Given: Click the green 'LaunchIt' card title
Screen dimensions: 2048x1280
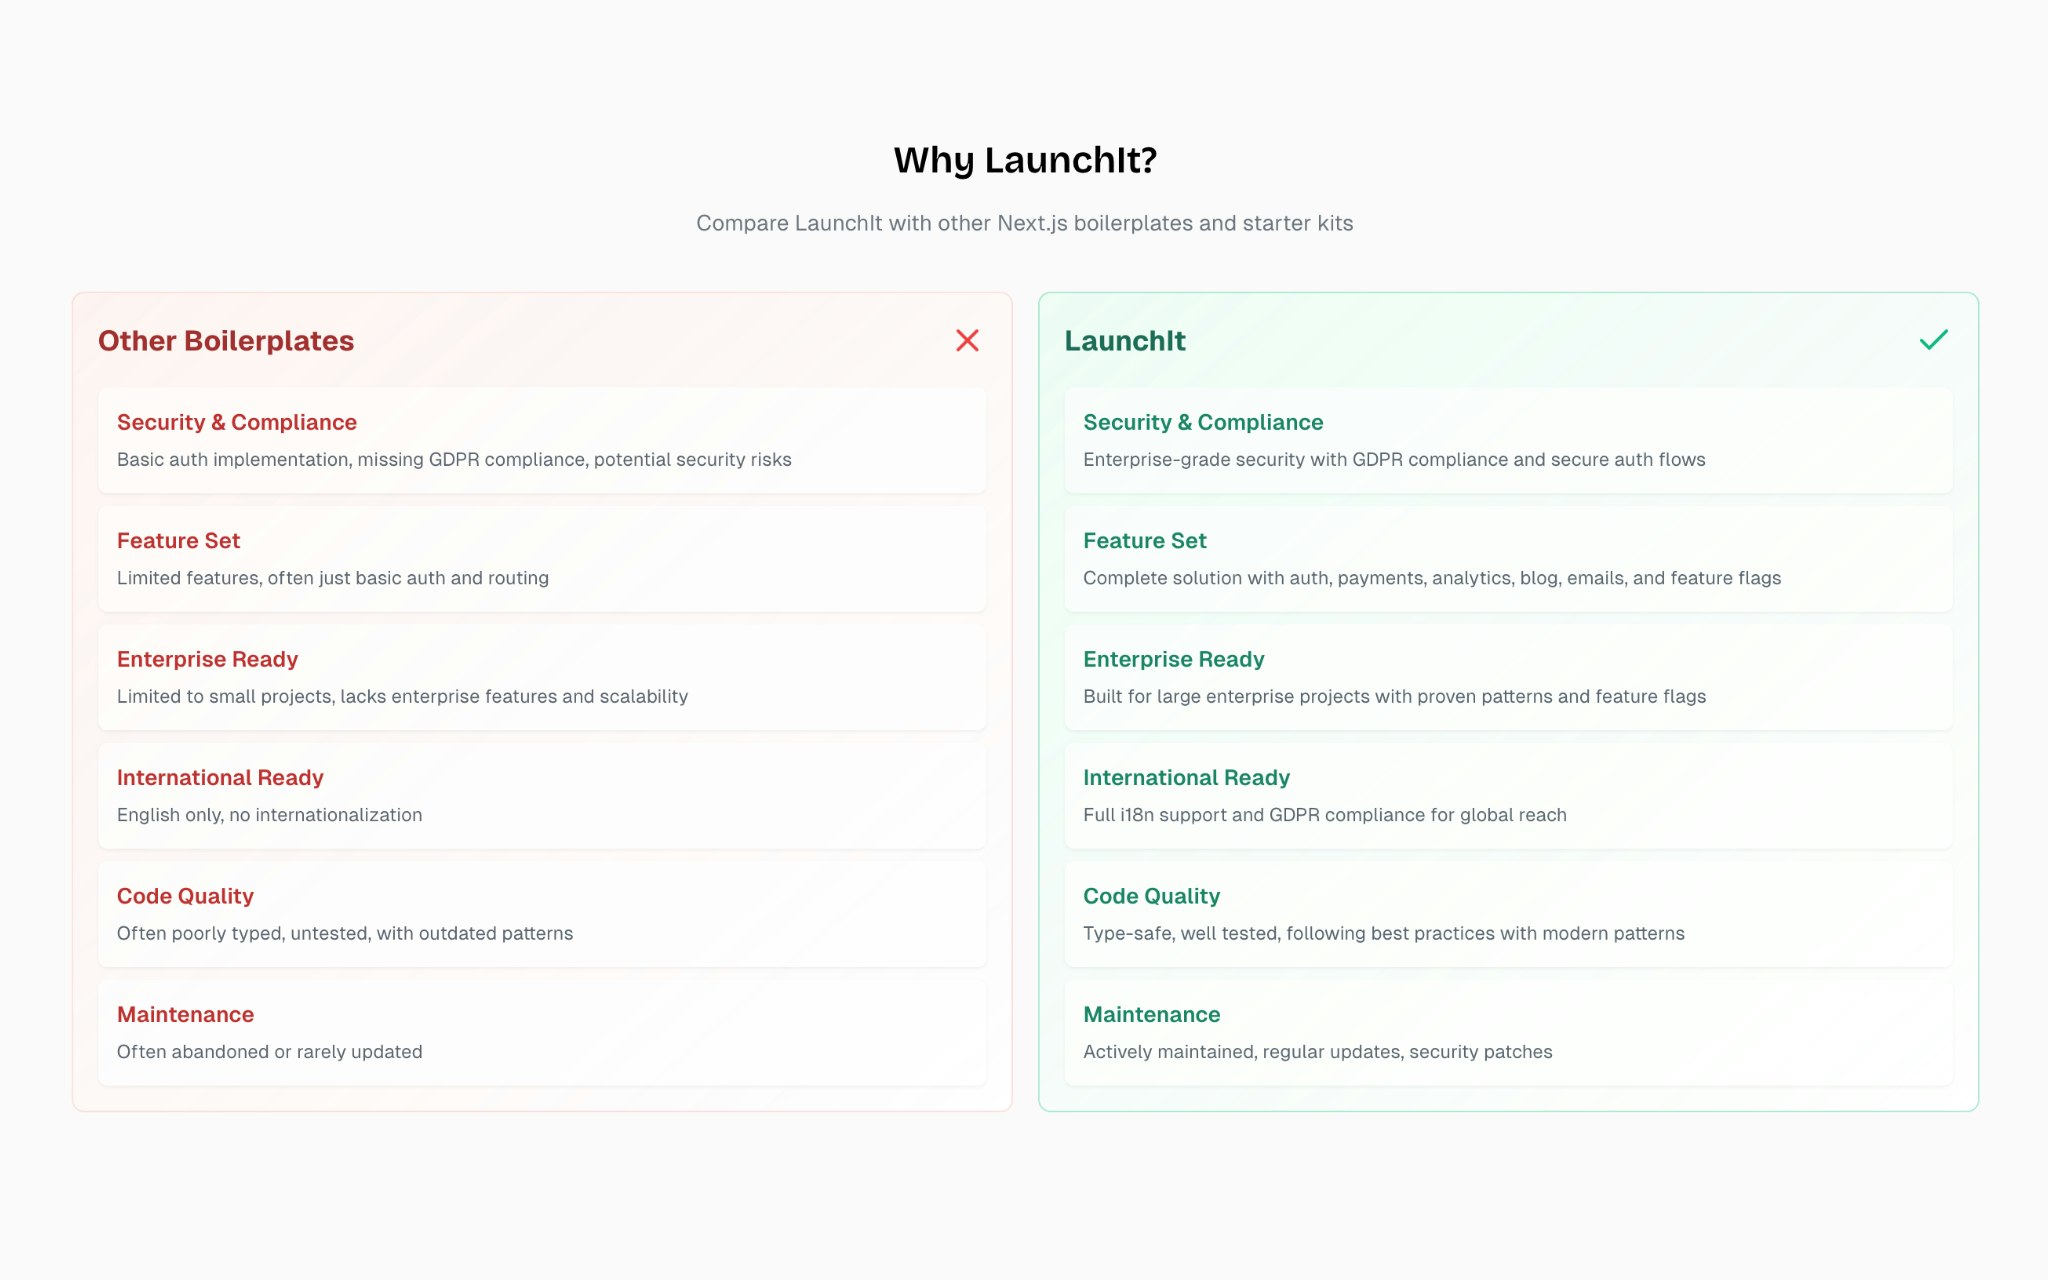Looking at the screenshot, I should [x=1125, y=341].
